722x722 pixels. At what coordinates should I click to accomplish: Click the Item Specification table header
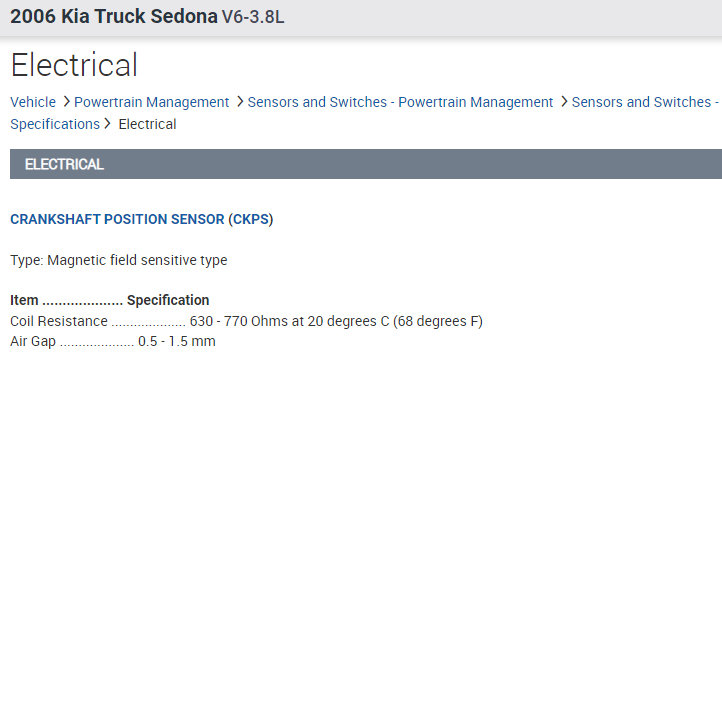click(x=110, y=300)
